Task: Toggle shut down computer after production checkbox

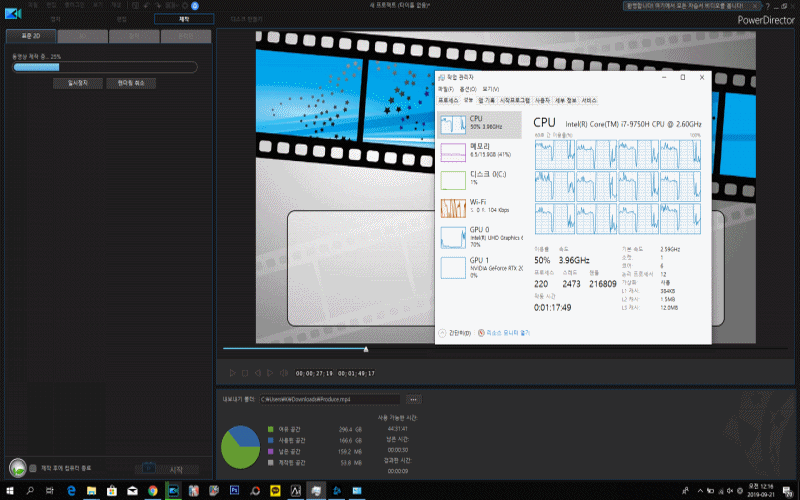Action: 33,468
